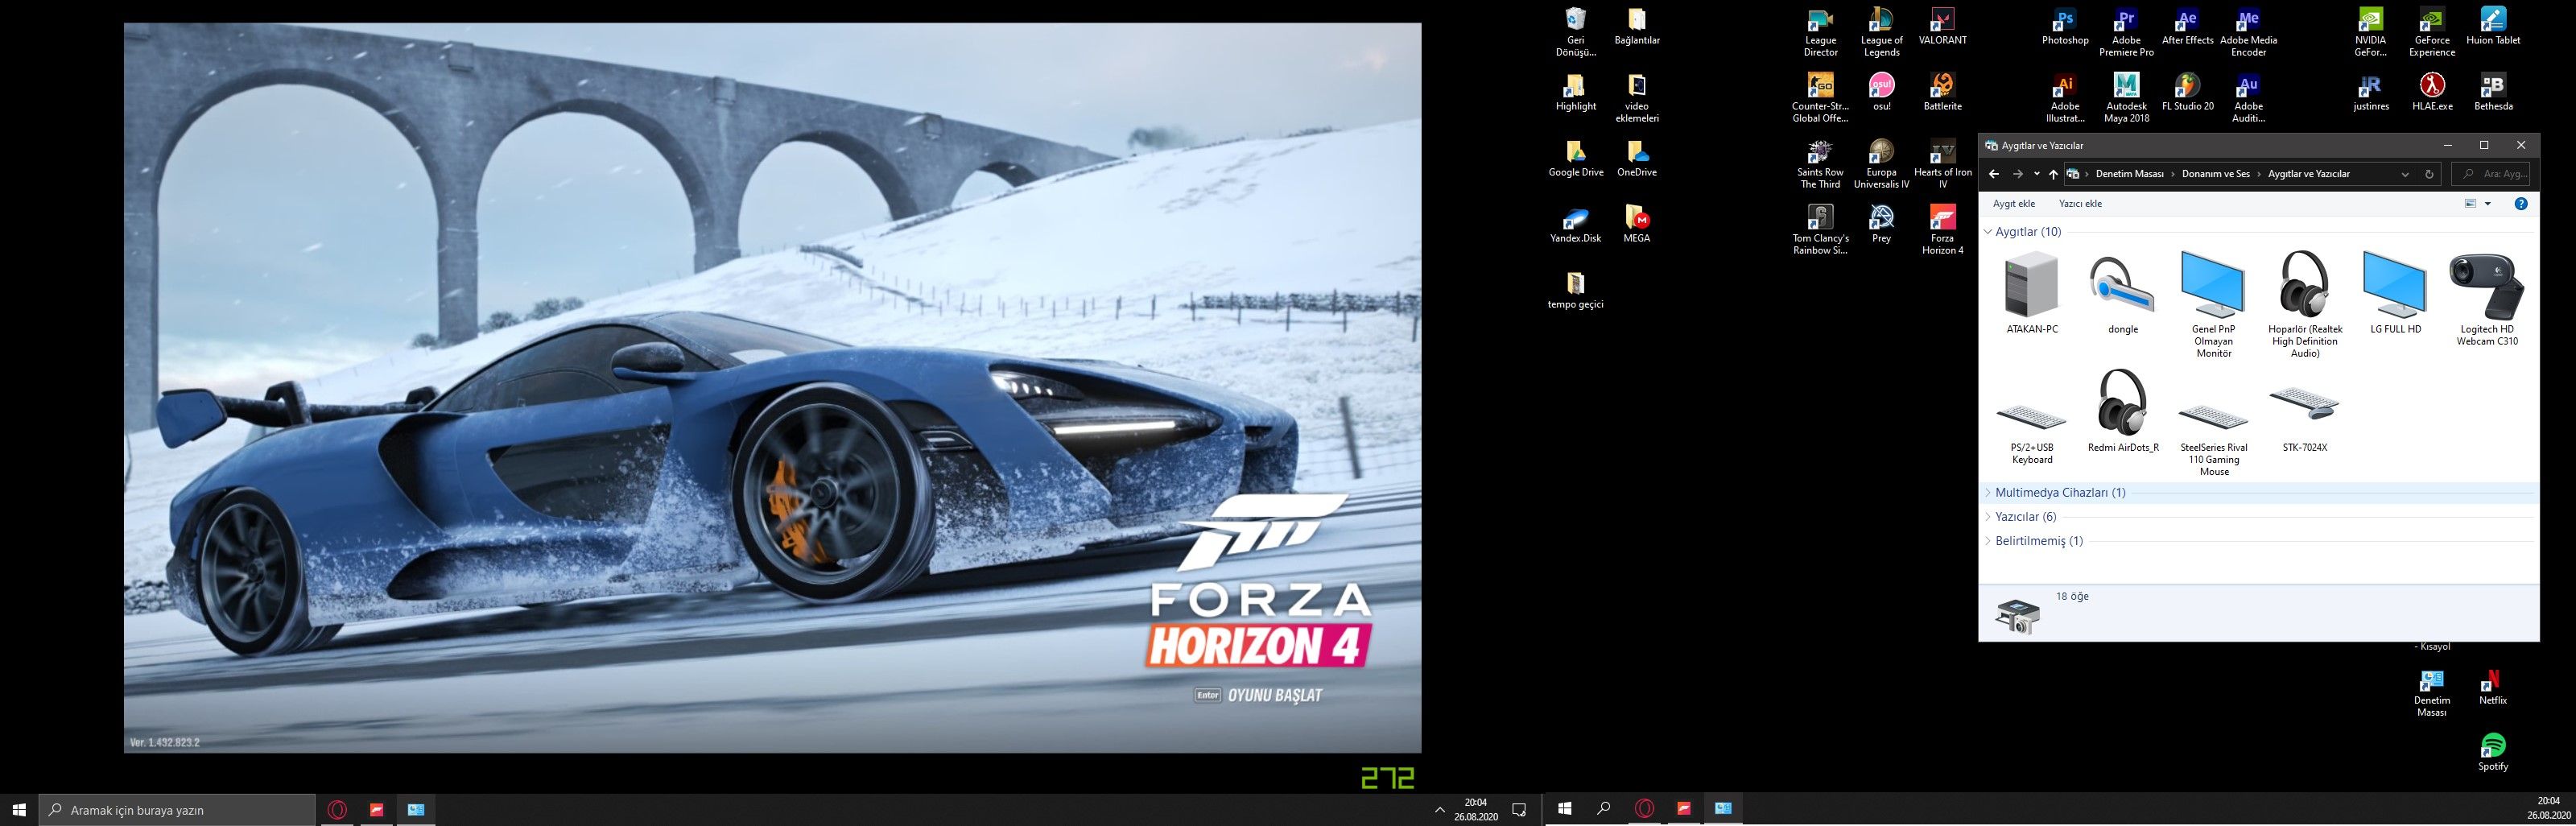Go to 'Denetim Masası' in the address breadcrumb
Image resolution: width=2576 pixels, height=826 pixels.
pos(2129,174)
